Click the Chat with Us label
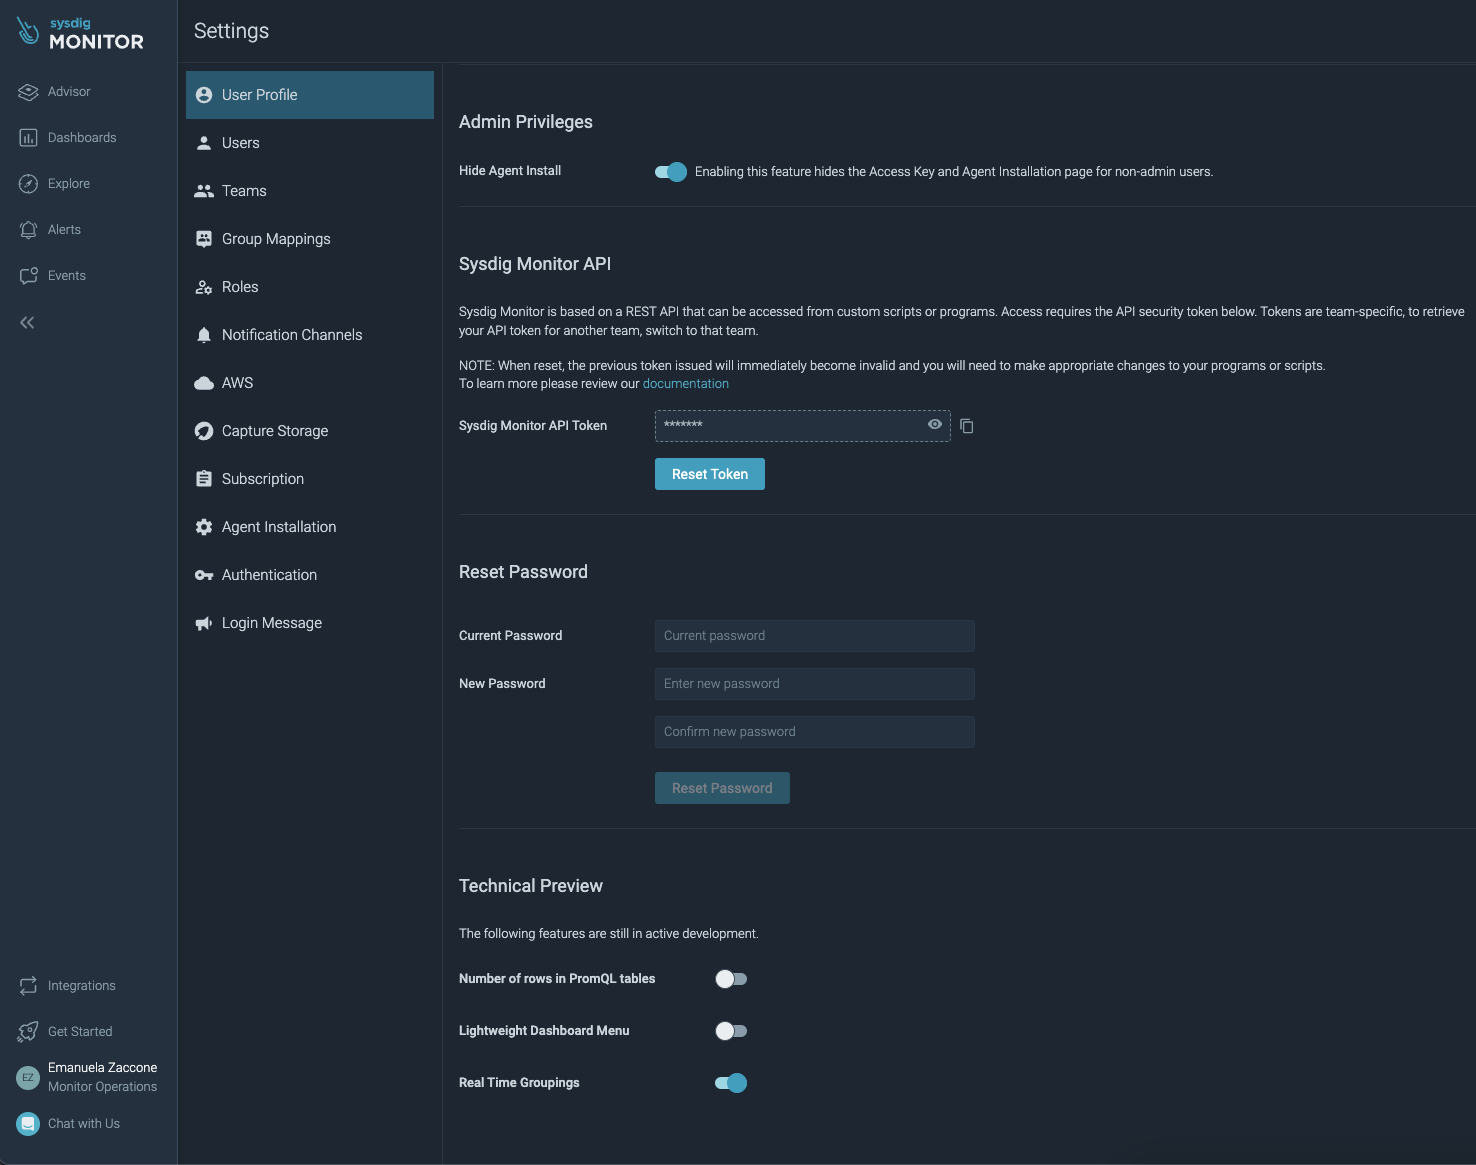The image size is (1476, 1165). [x=84, y=1124]
